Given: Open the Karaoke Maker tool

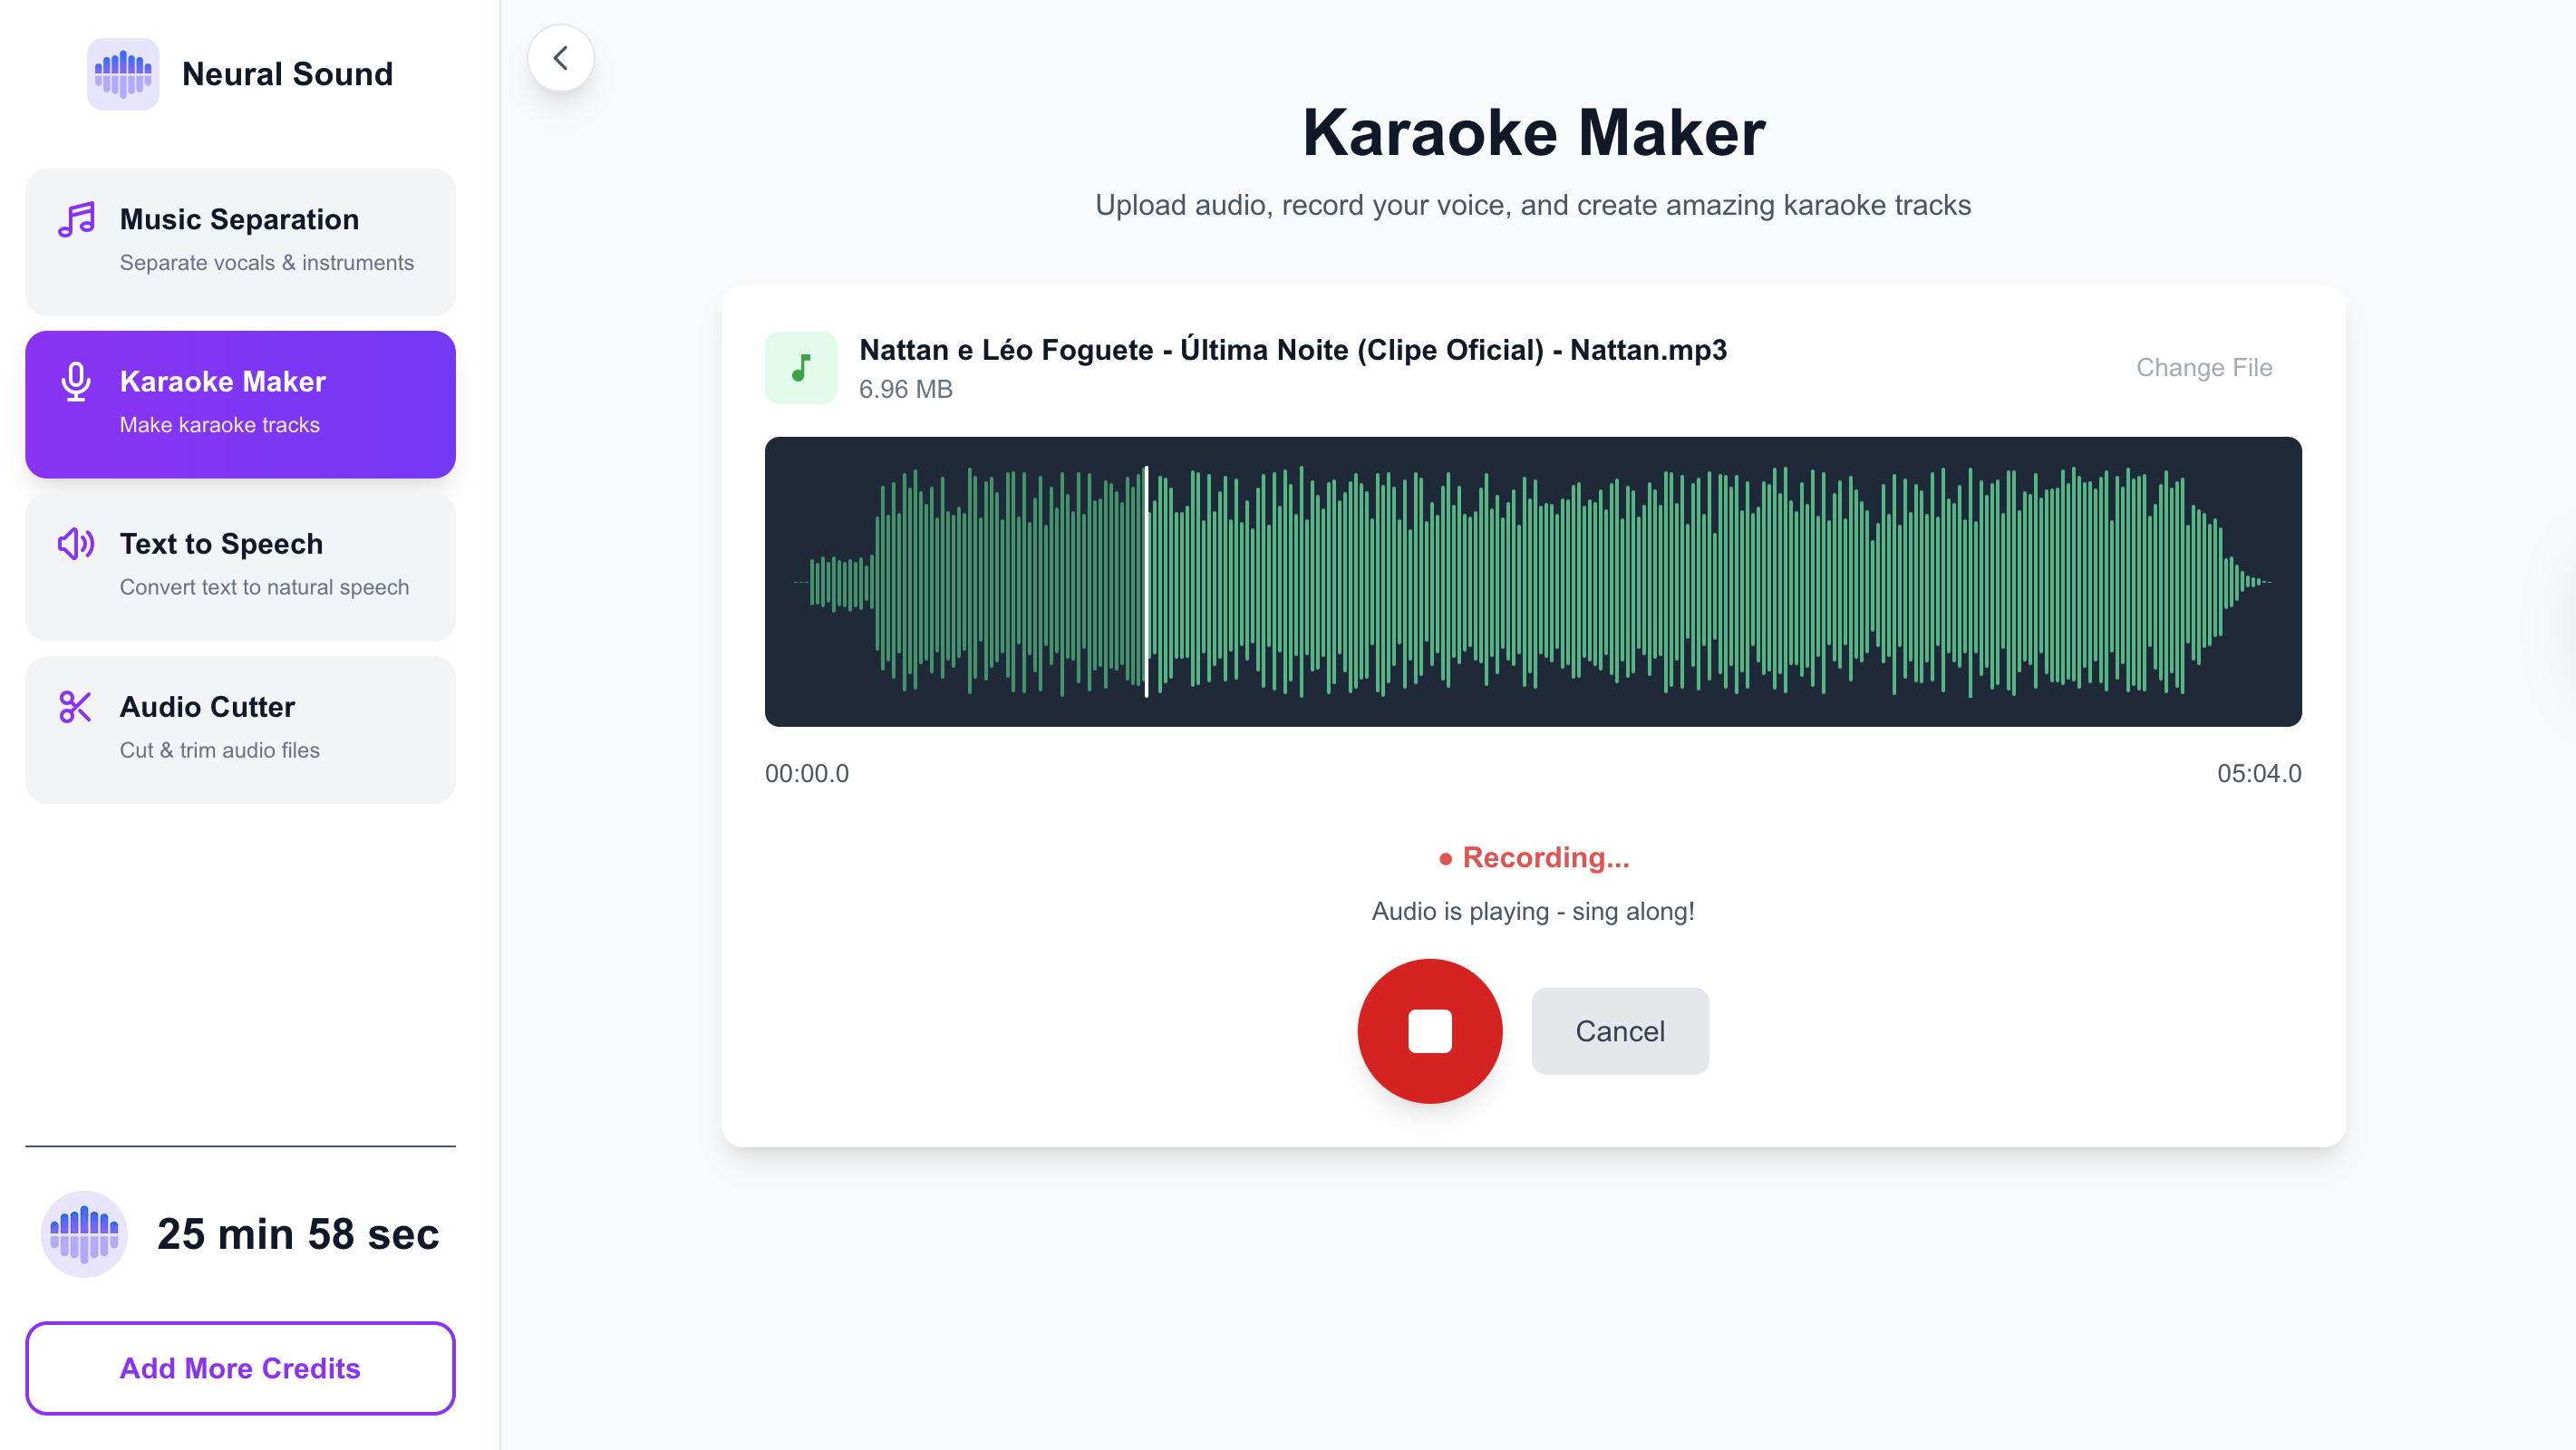Looking at the screenshot, I should pyautogui.click(x=240, y=402).
